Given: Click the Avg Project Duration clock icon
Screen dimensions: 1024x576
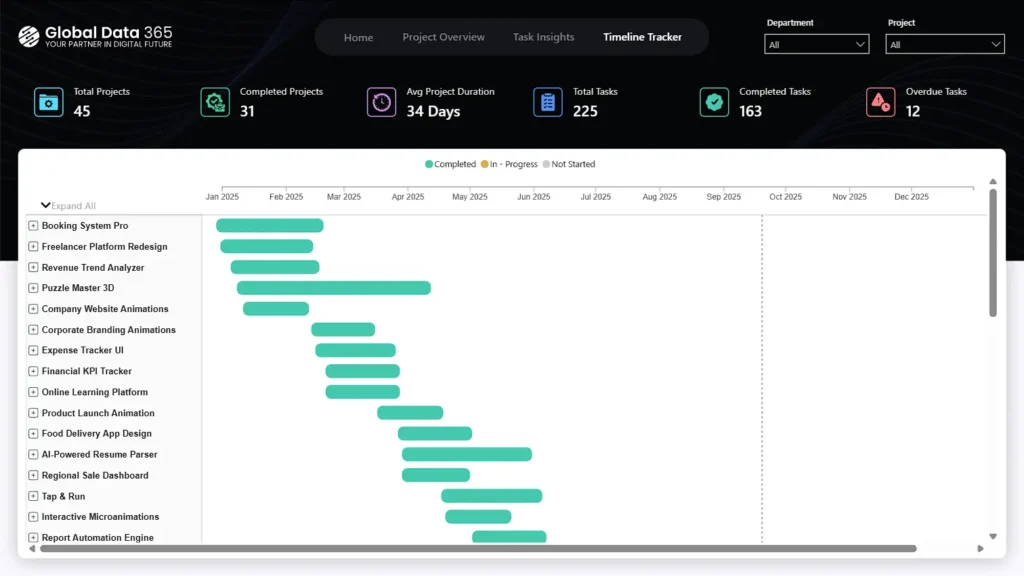Looking at the screenshot, I should click(381, 103).
